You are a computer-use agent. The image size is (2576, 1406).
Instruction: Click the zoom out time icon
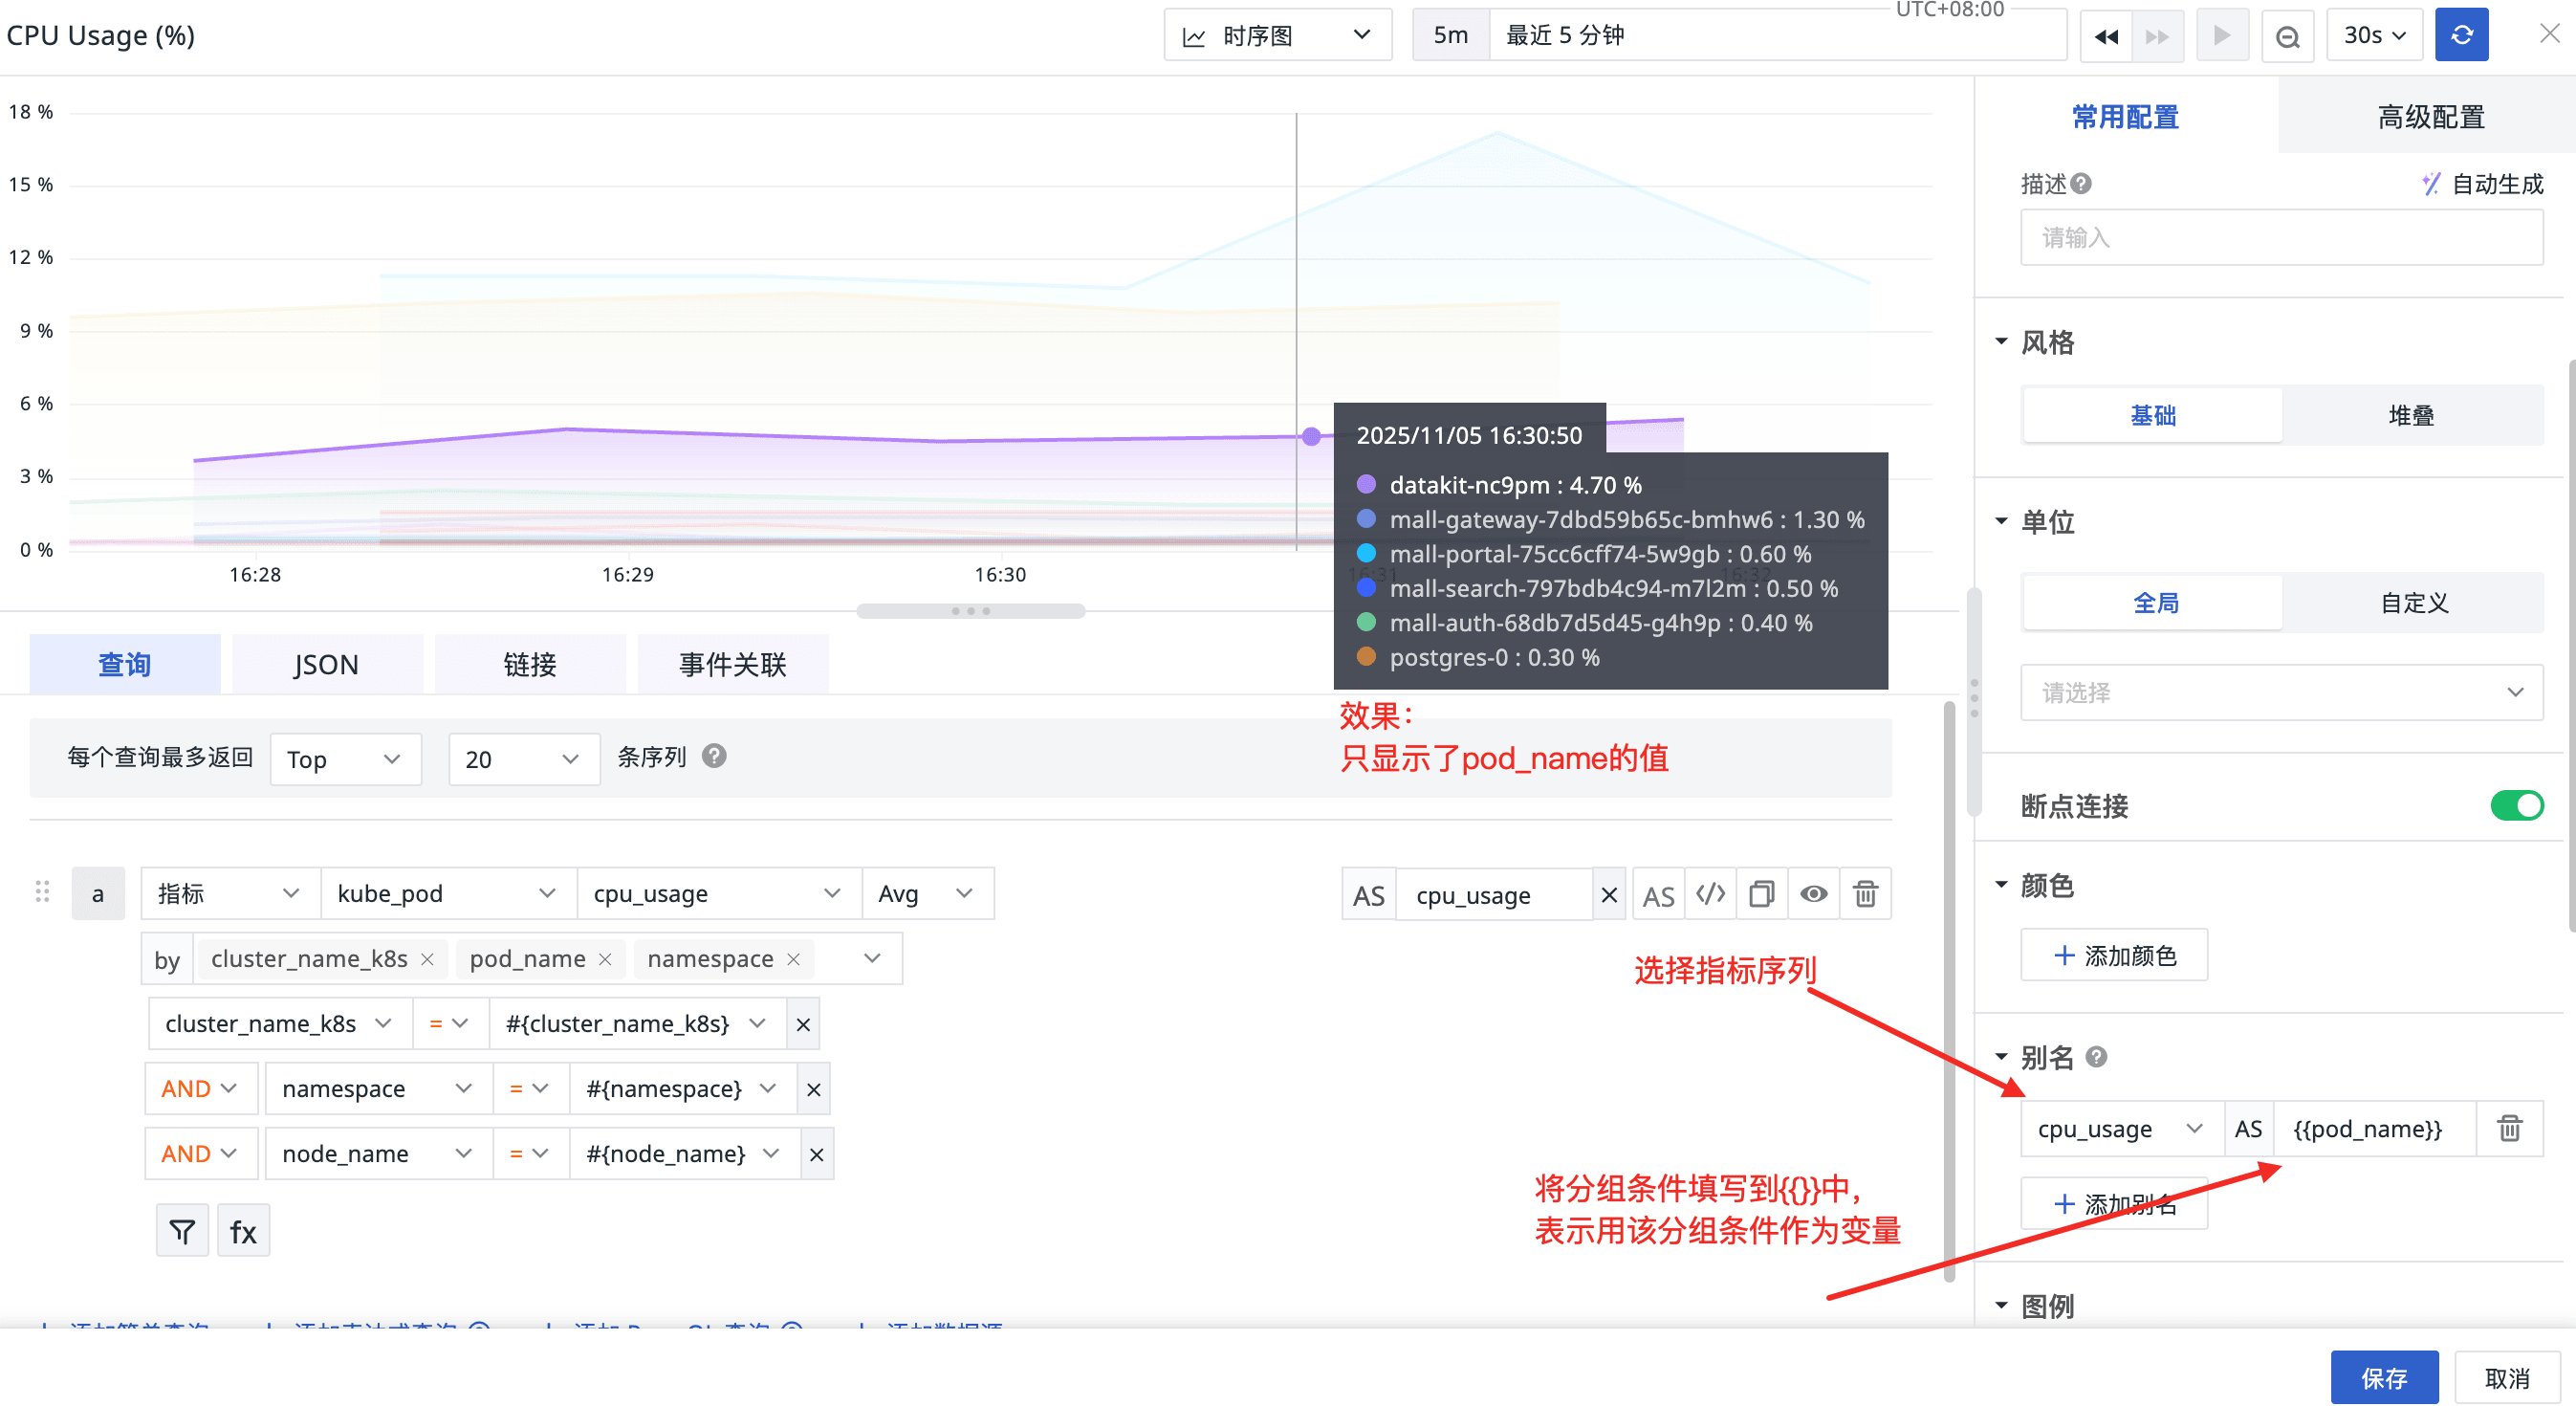click(x=2287, y=36)
